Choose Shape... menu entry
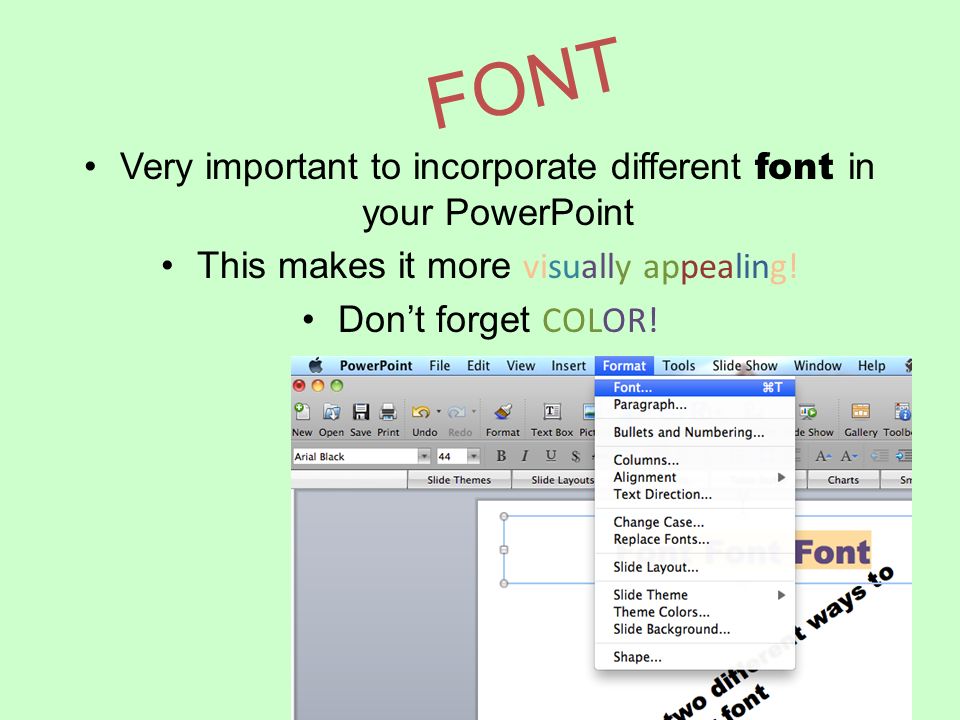The width and height of the screenshot is (960, 720). 695,656
